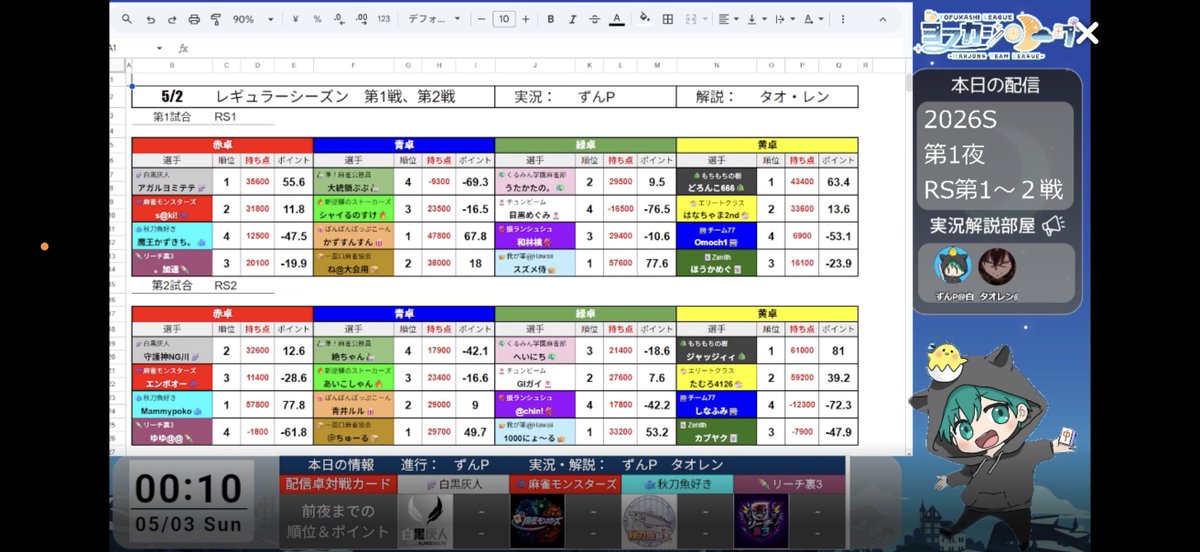Open the name box dropdown arrow
This screenshot has width=1200, height=552.
point(159,48)
